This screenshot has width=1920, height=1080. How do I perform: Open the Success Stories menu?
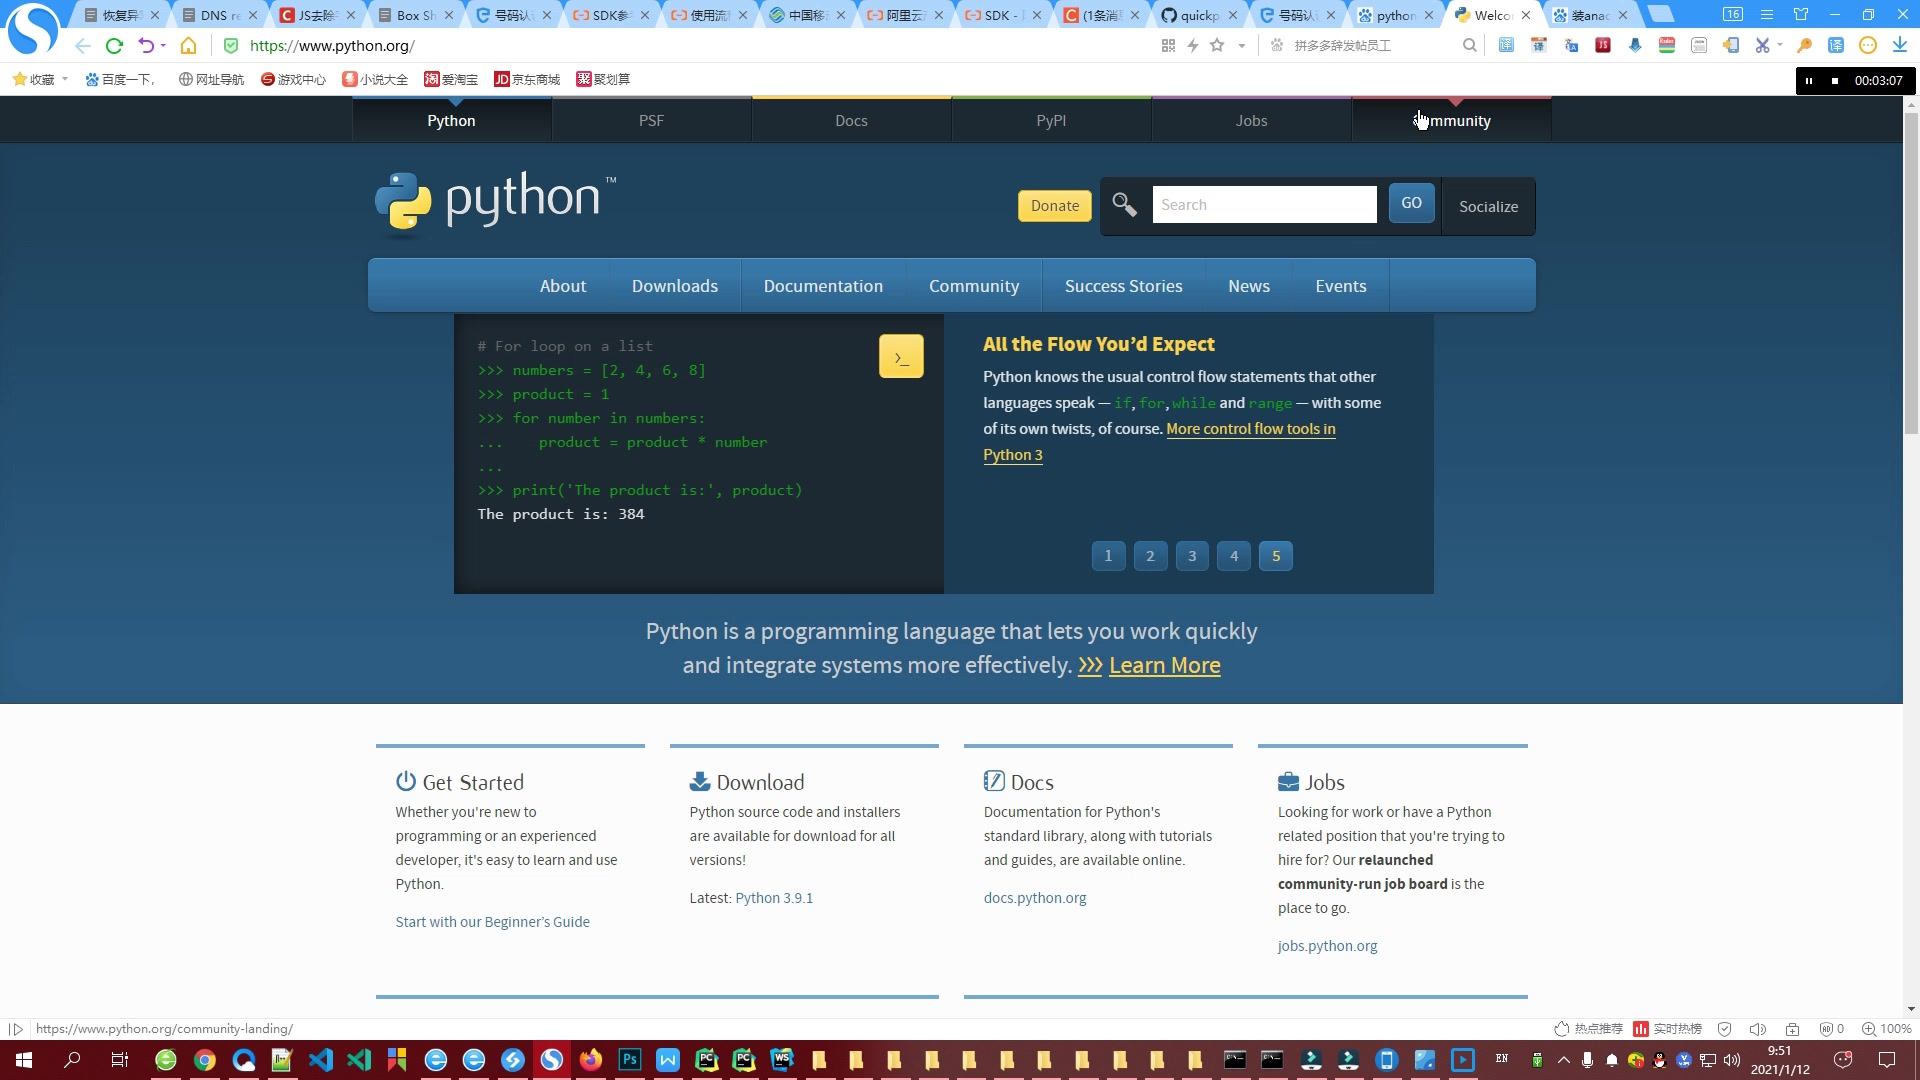coord(1124,286)
